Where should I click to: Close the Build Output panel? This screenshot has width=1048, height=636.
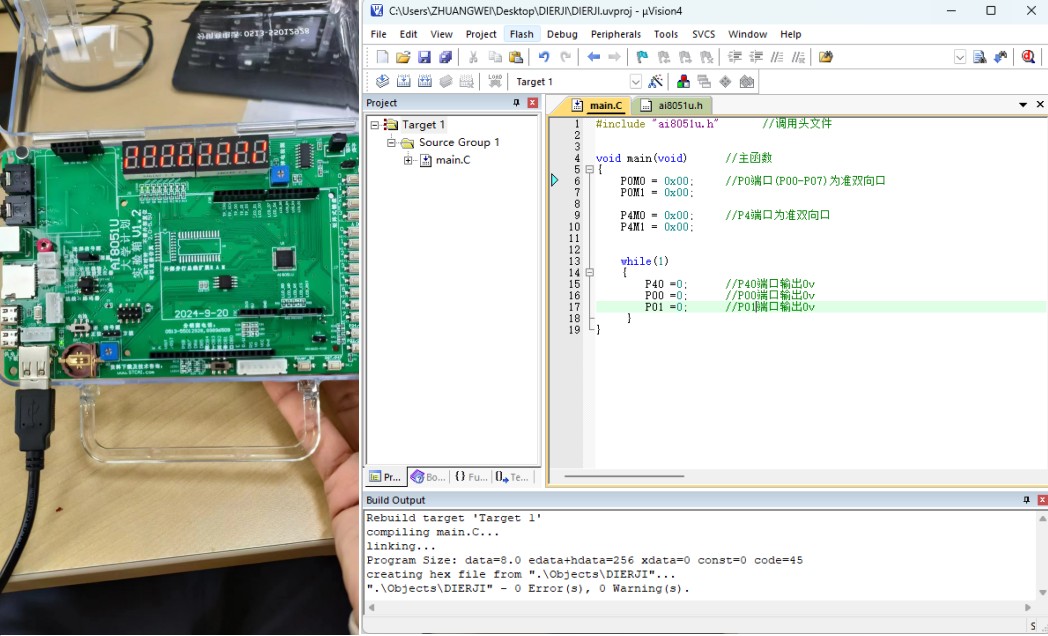(x=1042, y=500)
